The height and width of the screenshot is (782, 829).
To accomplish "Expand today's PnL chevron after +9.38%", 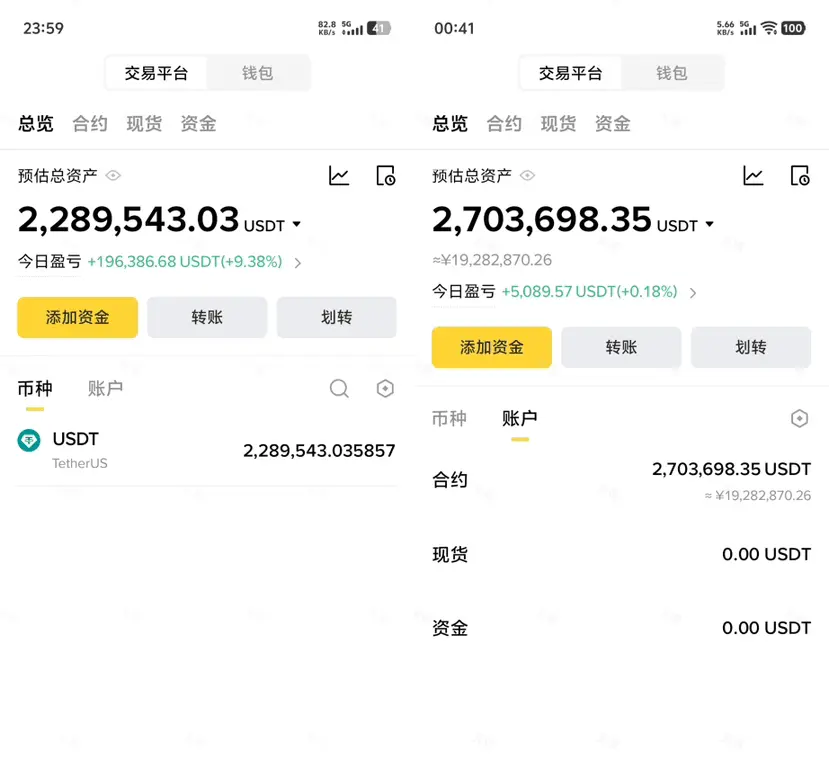I will point(298,263).
